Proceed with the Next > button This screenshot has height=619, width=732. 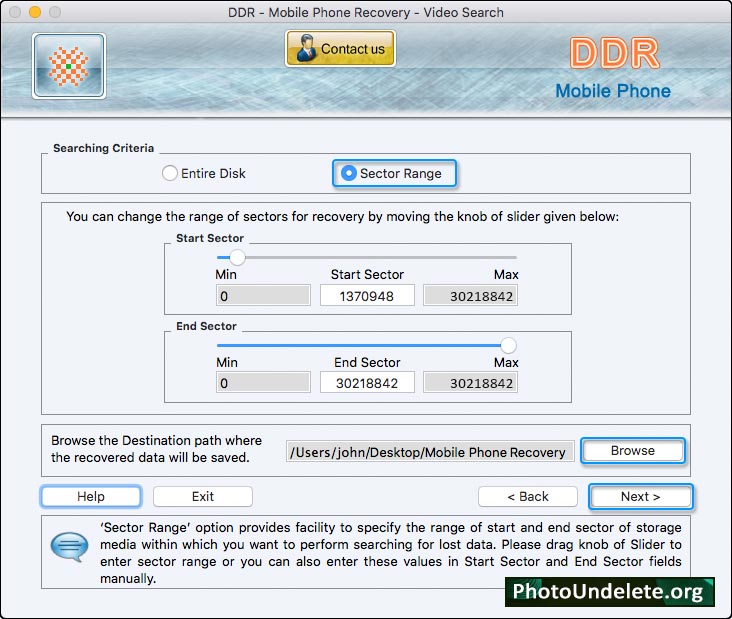640,496
